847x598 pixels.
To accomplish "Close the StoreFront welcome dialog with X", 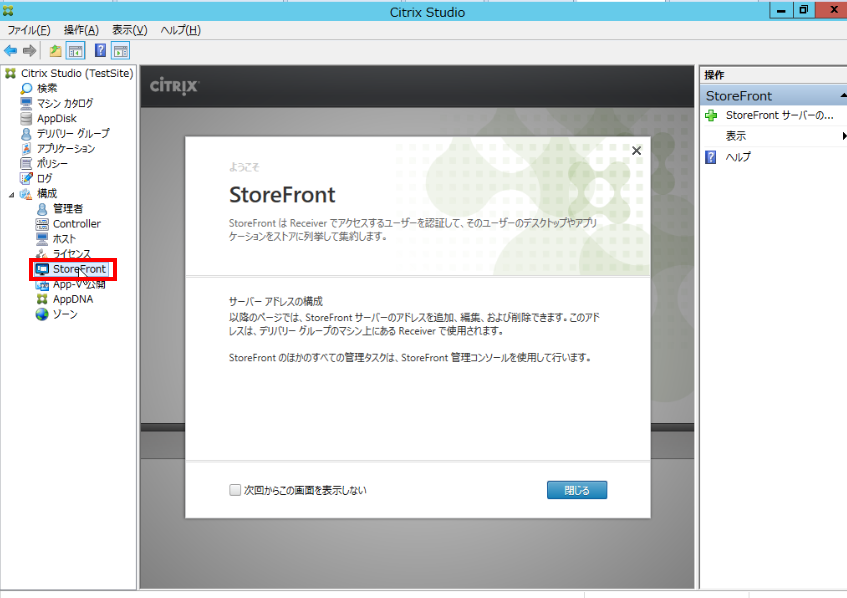I will [x=636, y=151].
